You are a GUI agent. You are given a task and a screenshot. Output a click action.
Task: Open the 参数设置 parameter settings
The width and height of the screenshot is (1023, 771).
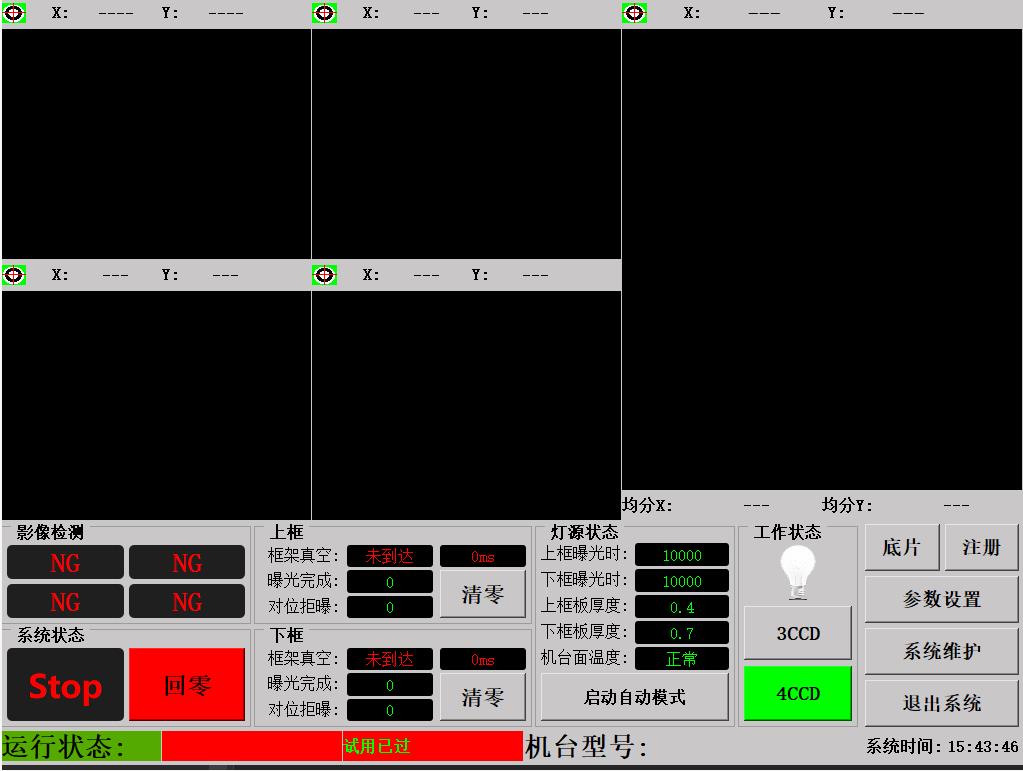(x=941, y=599)
